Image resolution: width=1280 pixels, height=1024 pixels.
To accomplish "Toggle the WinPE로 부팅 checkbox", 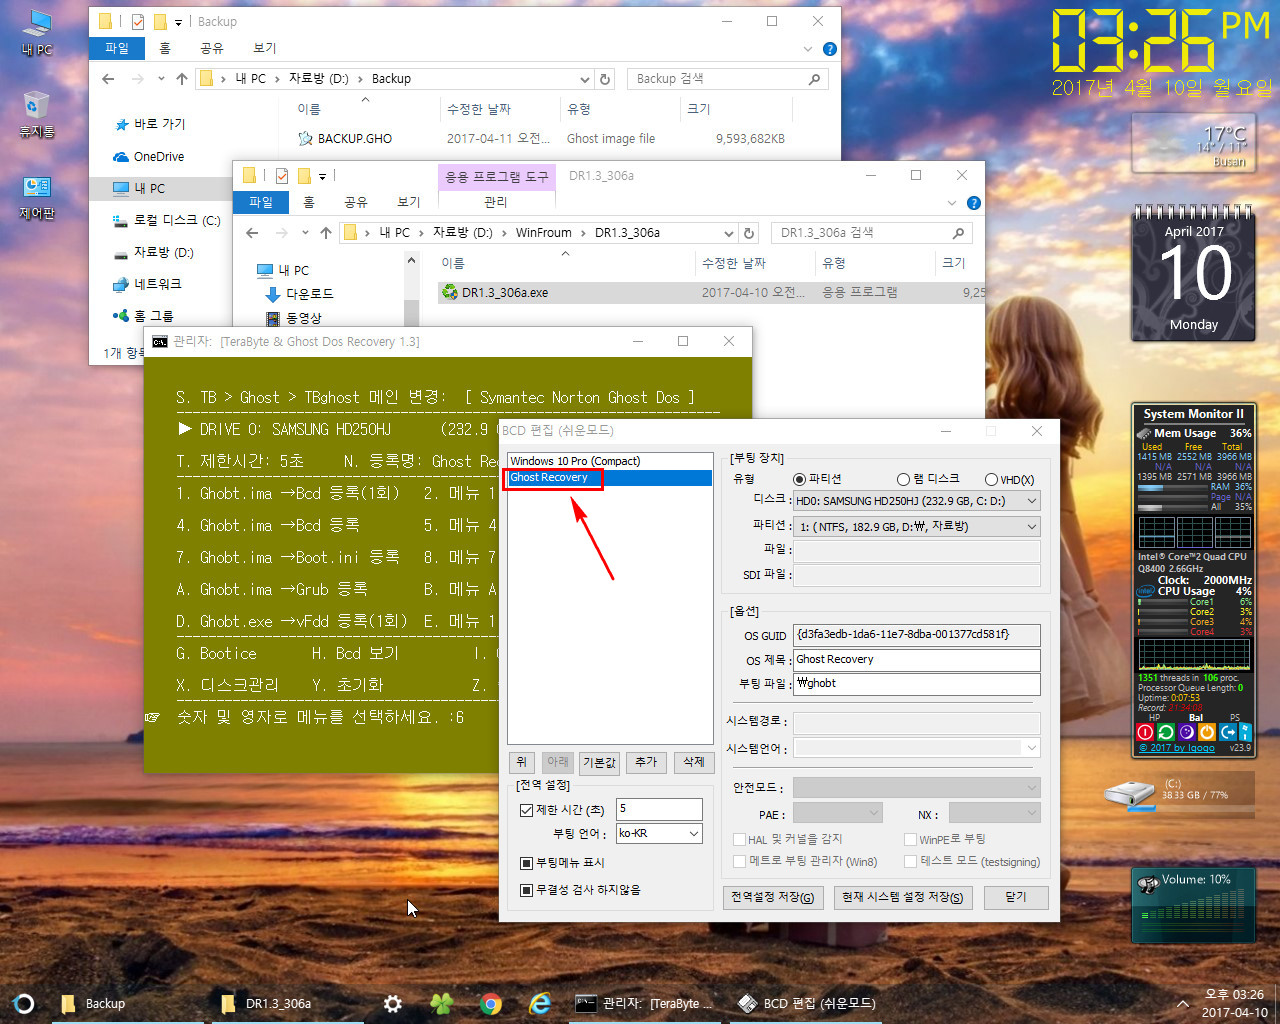I will tap(910, 840).
